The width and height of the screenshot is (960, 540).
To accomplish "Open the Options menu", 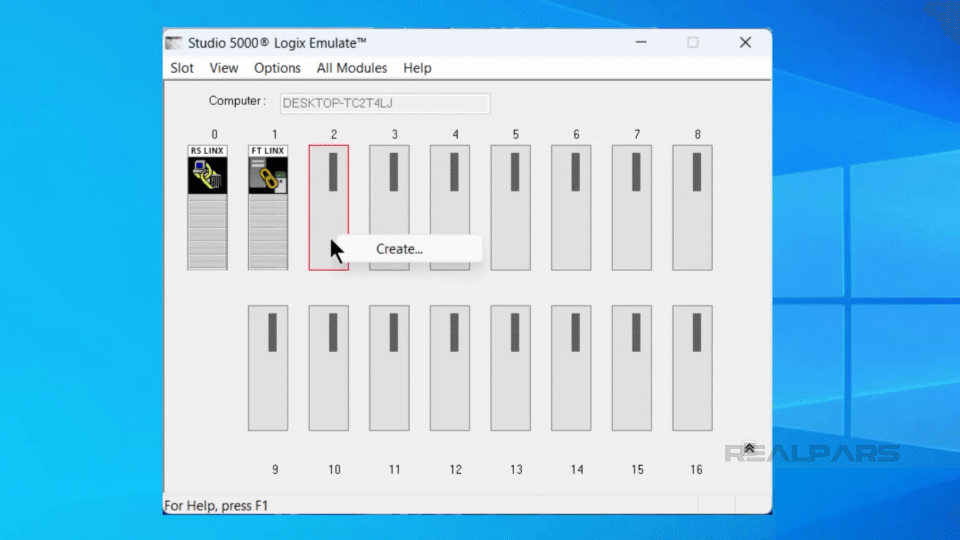I will 277,68.
